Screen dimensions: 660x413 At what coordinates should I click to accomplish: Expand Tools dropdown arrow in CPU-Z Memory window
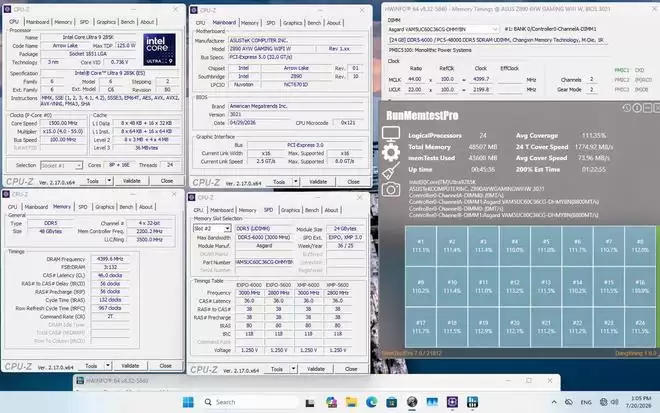(x=108, y=366)
